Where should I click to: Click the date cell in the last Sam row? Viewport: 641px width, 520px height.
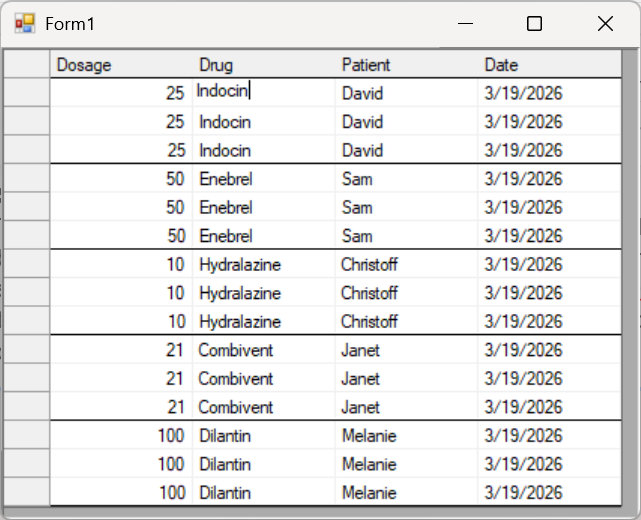[549, 236]
